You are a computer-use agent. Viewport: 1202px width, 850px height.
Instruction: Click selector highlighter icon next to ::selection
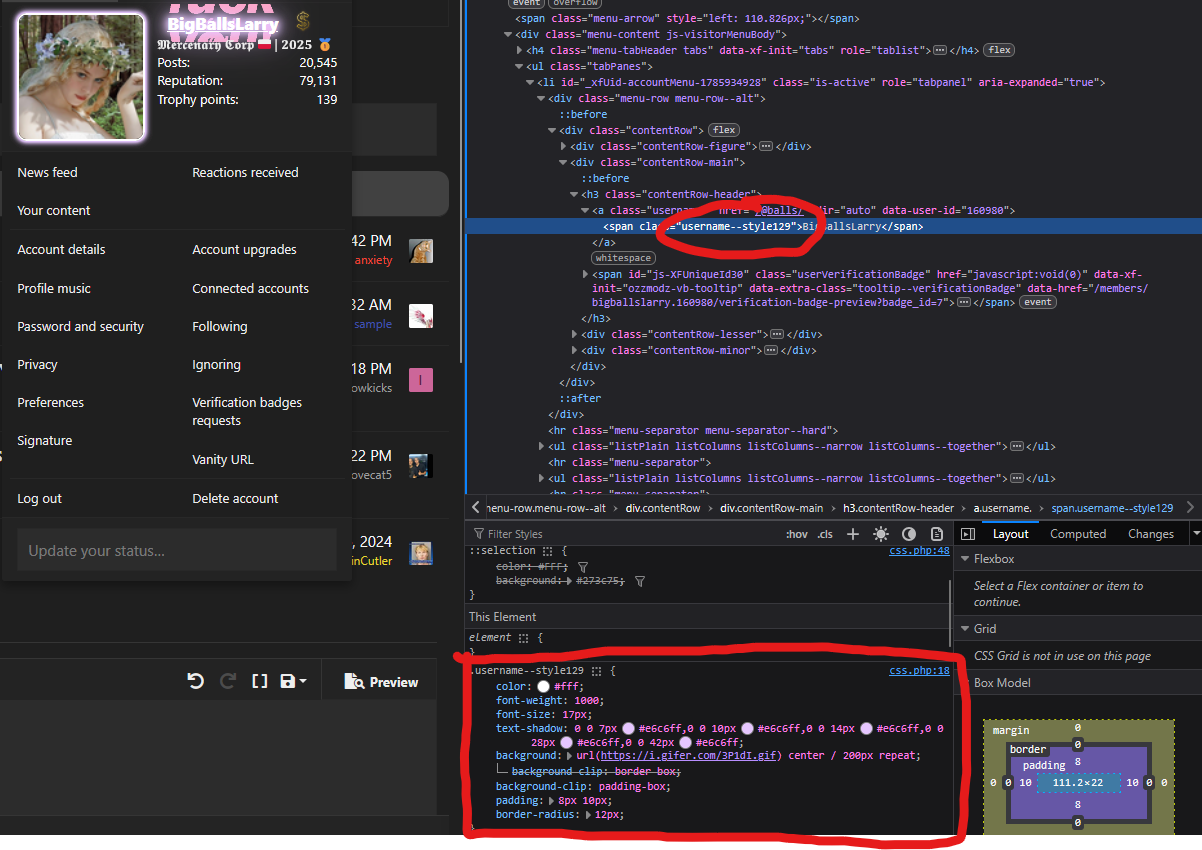(x=547, y=551)
